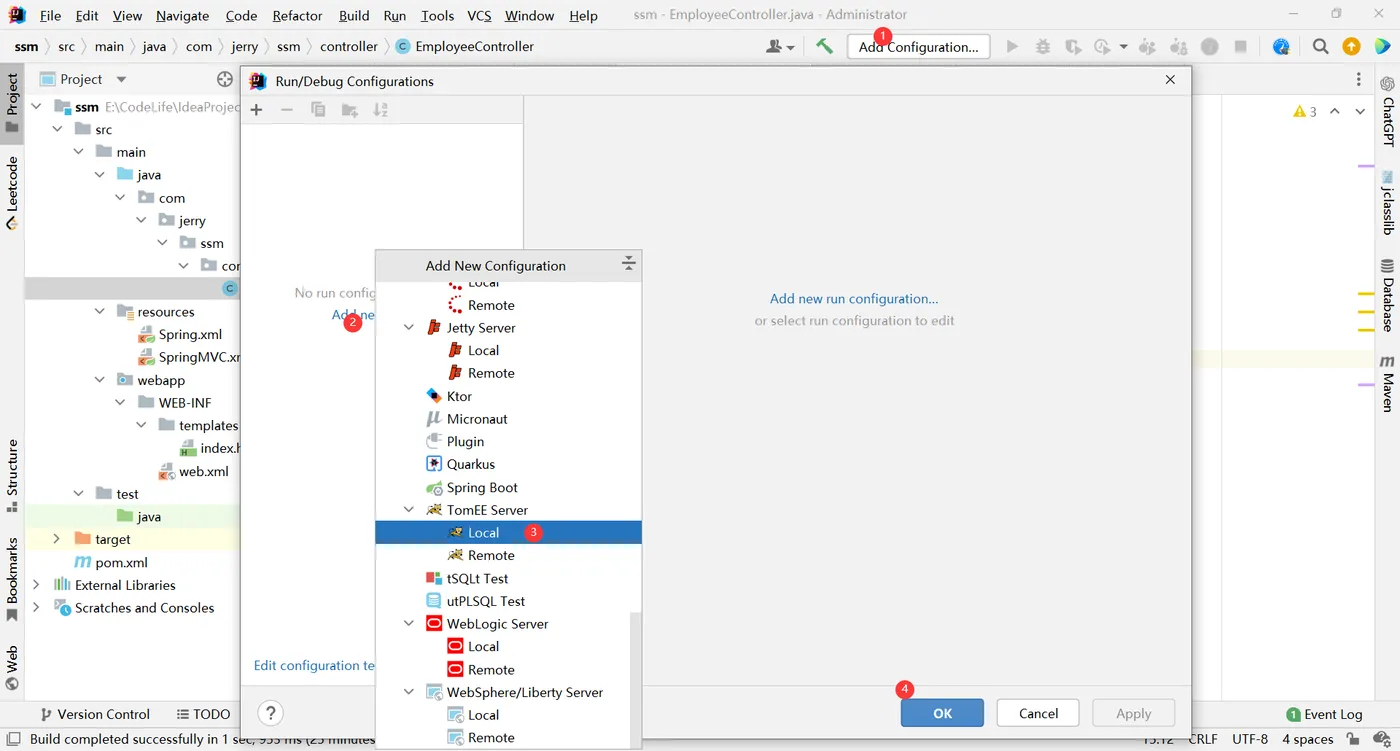The image size is (1400, 751).
Task: Open the Navigate menu
Action: [x=183, y=16]
